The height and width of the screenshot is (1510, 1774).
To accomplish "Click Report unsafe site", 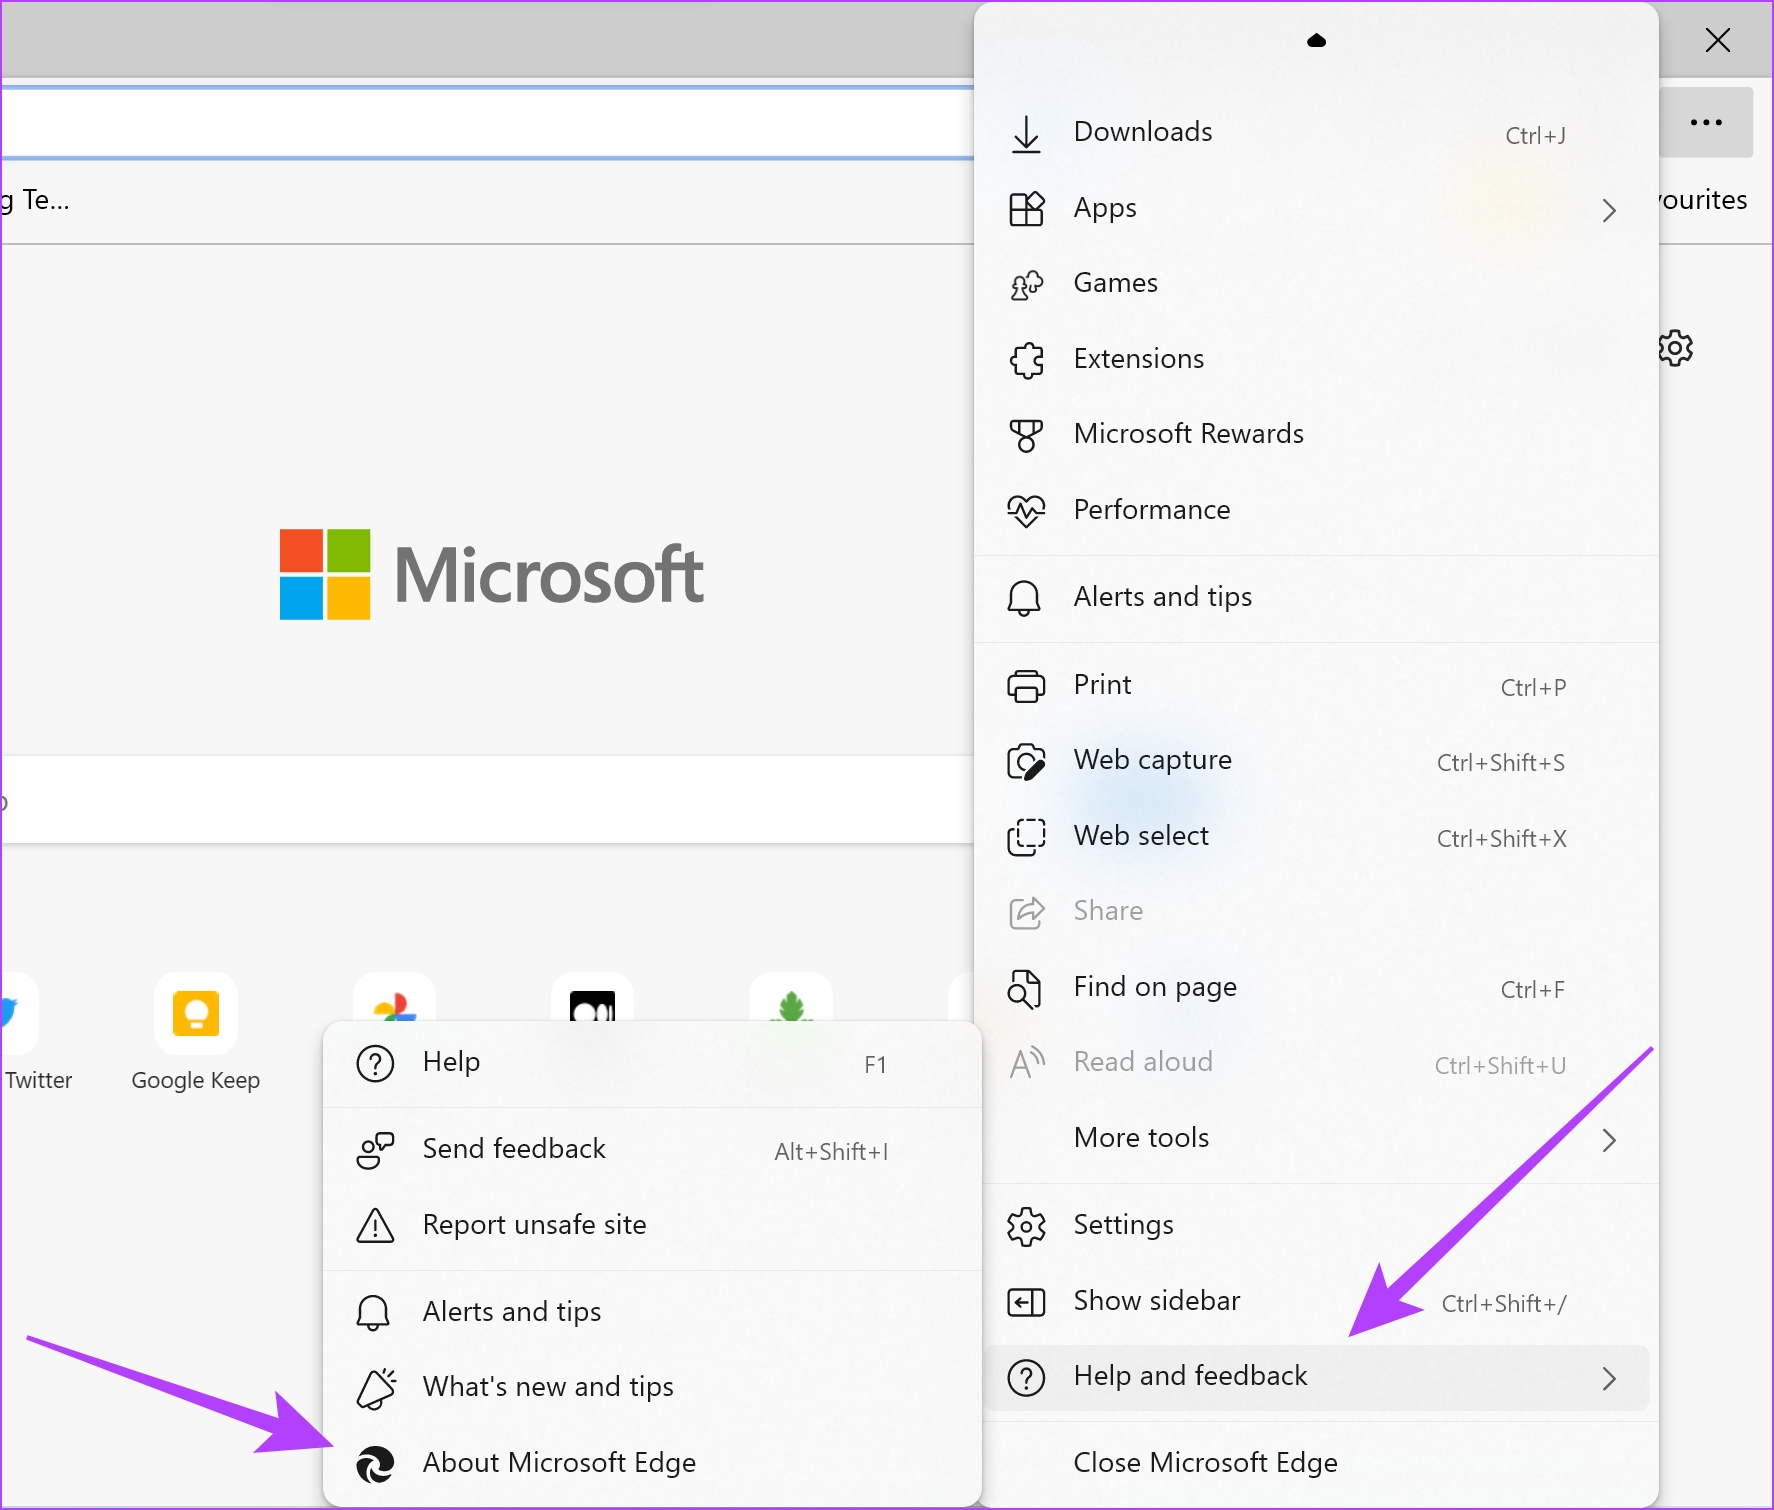I will [534, 1224].
